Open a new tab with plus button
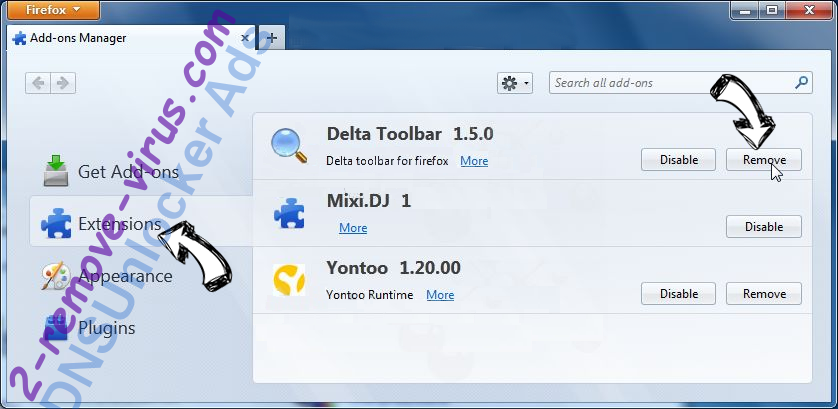The width and height of the screenshot is (838, 409). [x=272, y=38]
